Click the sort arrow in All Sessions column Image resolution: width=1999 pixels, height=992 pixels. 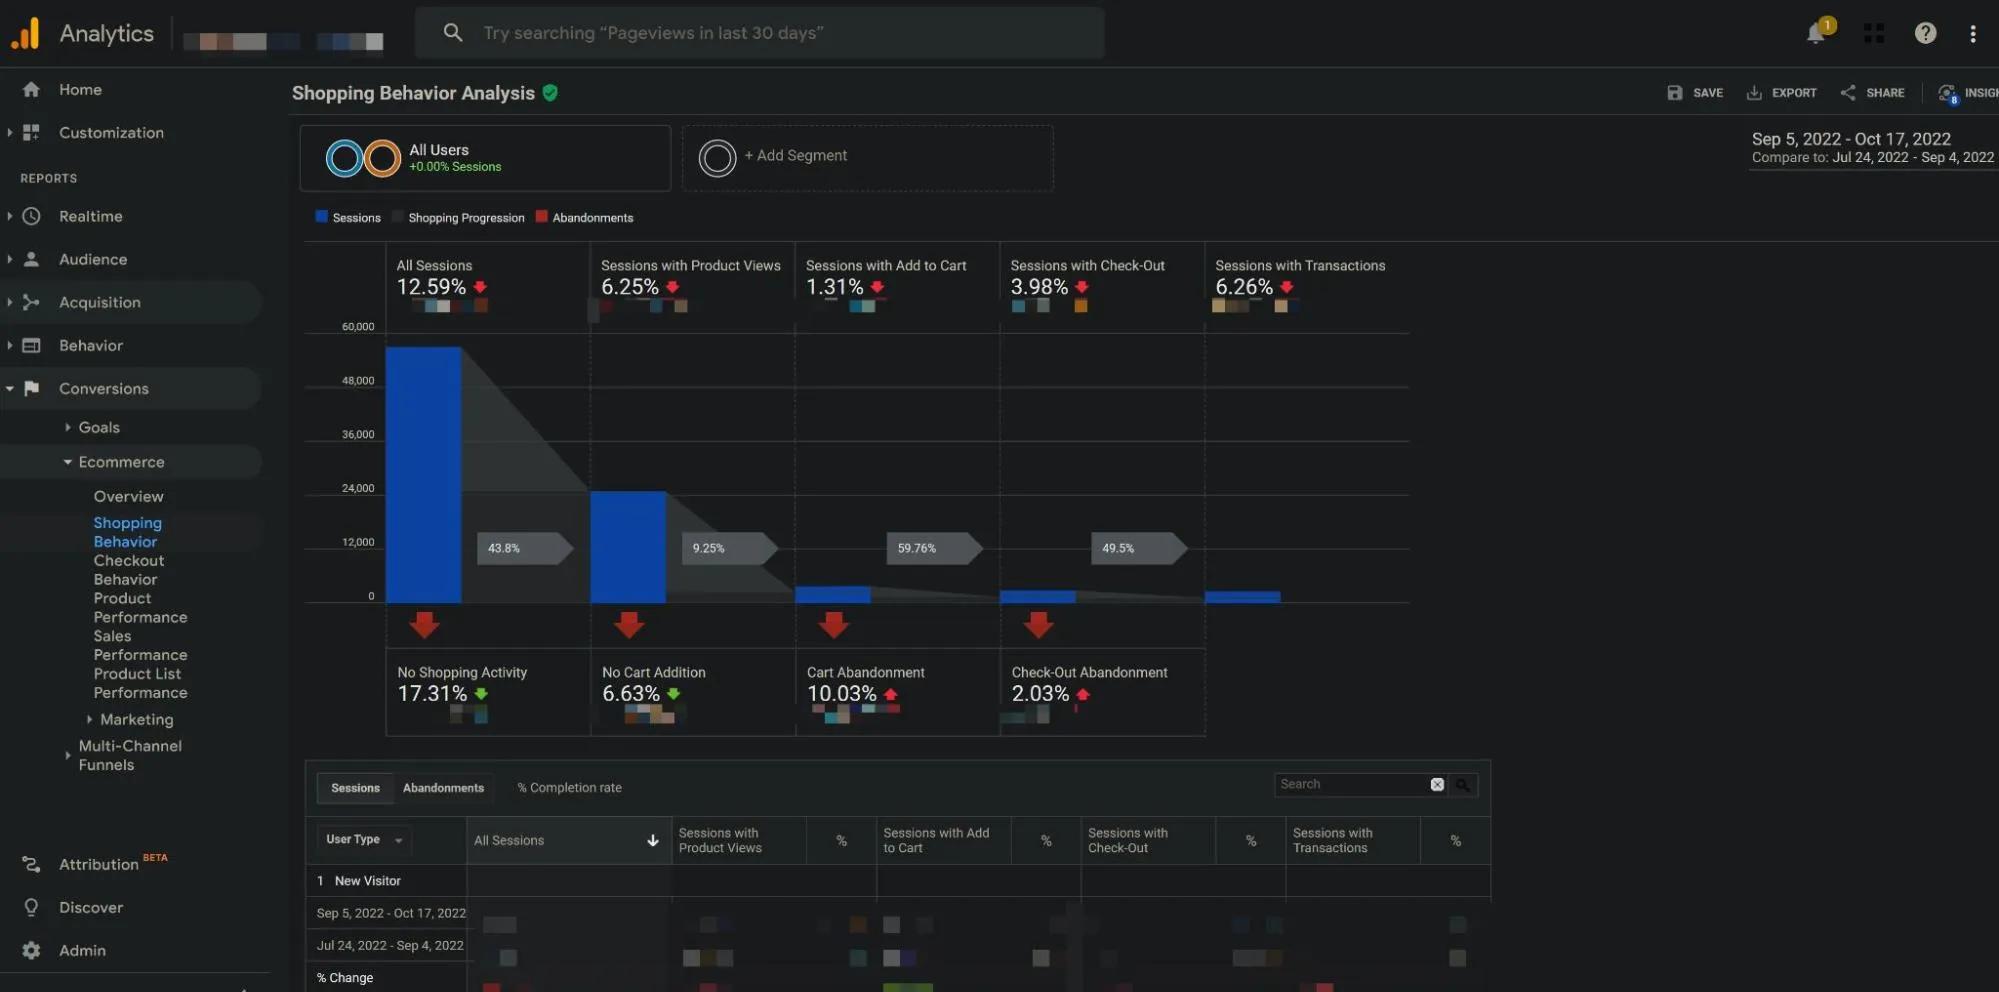pos(653,841)
